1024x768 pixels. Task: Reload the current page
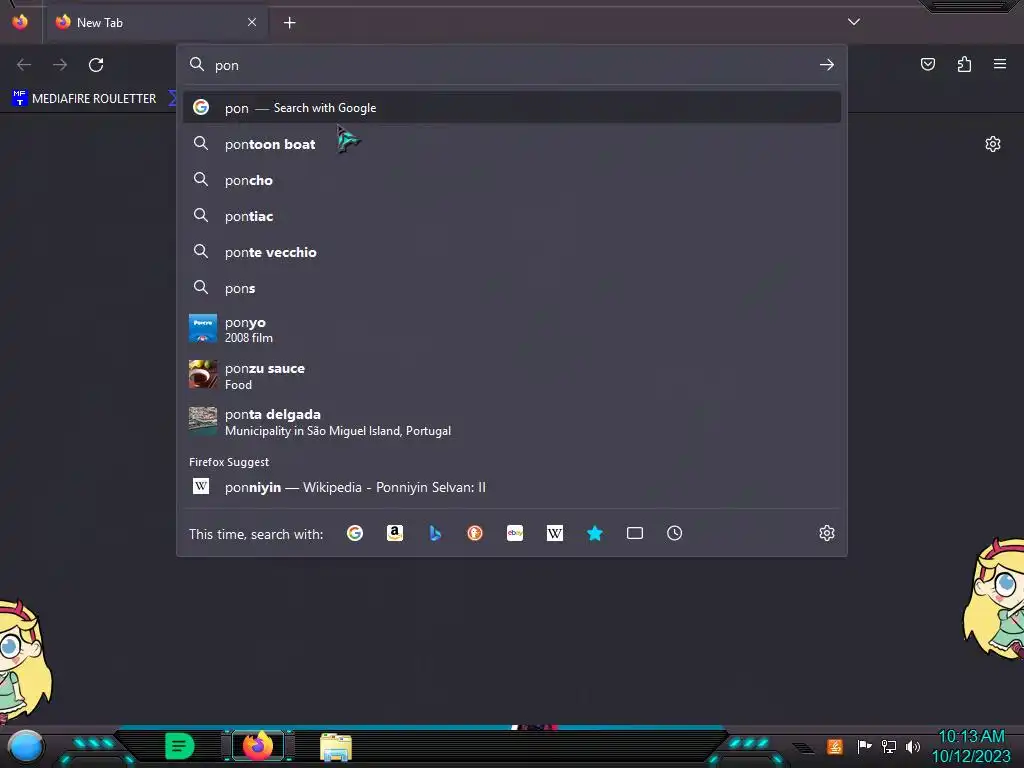point(96,65)
